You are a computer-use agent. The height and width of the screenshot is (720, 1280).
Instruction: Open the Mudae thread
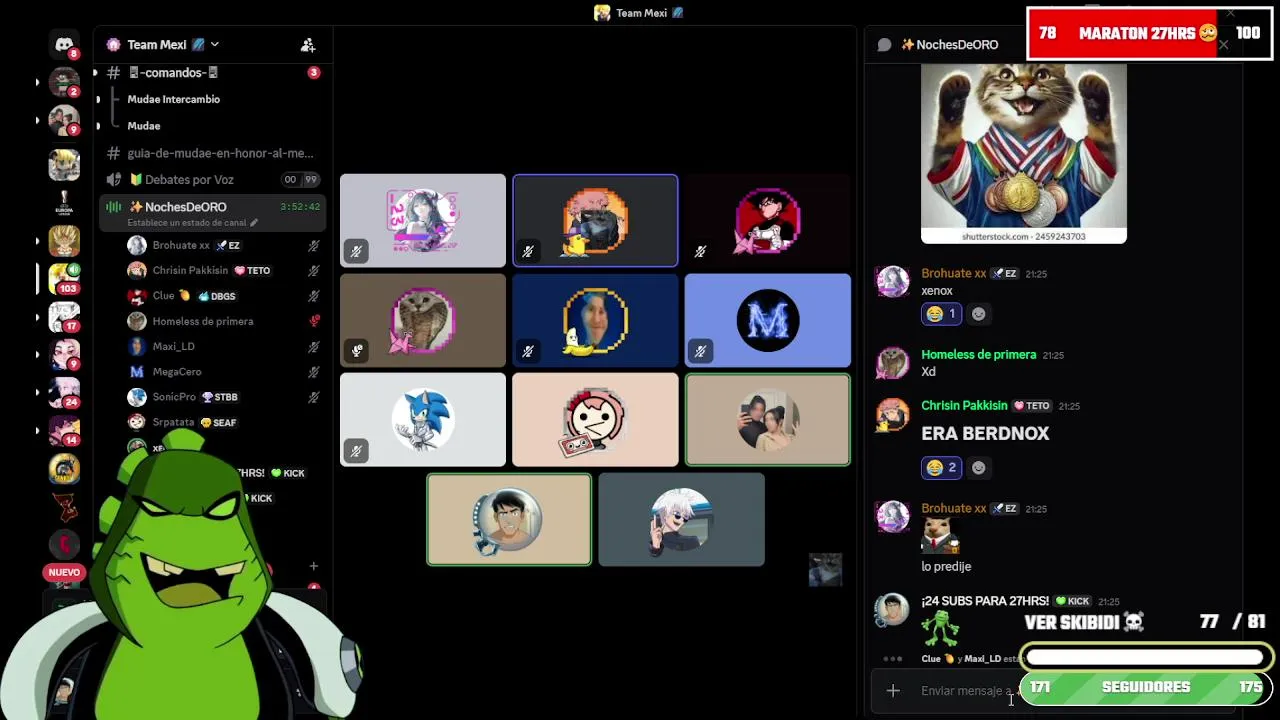coord(143,126)
